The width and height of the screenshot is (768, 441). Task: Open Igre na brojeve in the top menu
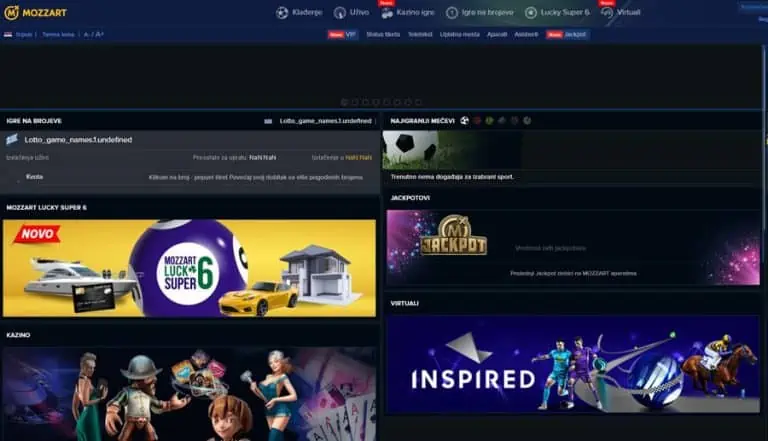487,12
